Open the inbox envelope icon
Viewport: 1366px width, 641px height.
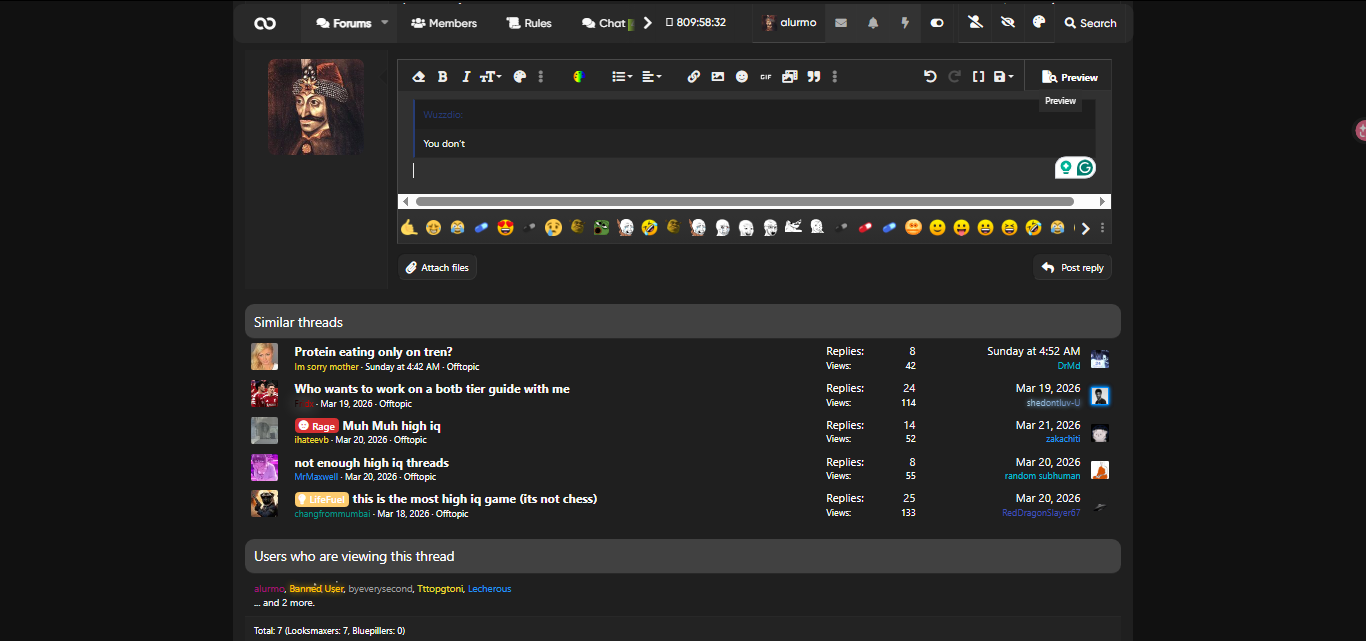click(x=841, y=23)
